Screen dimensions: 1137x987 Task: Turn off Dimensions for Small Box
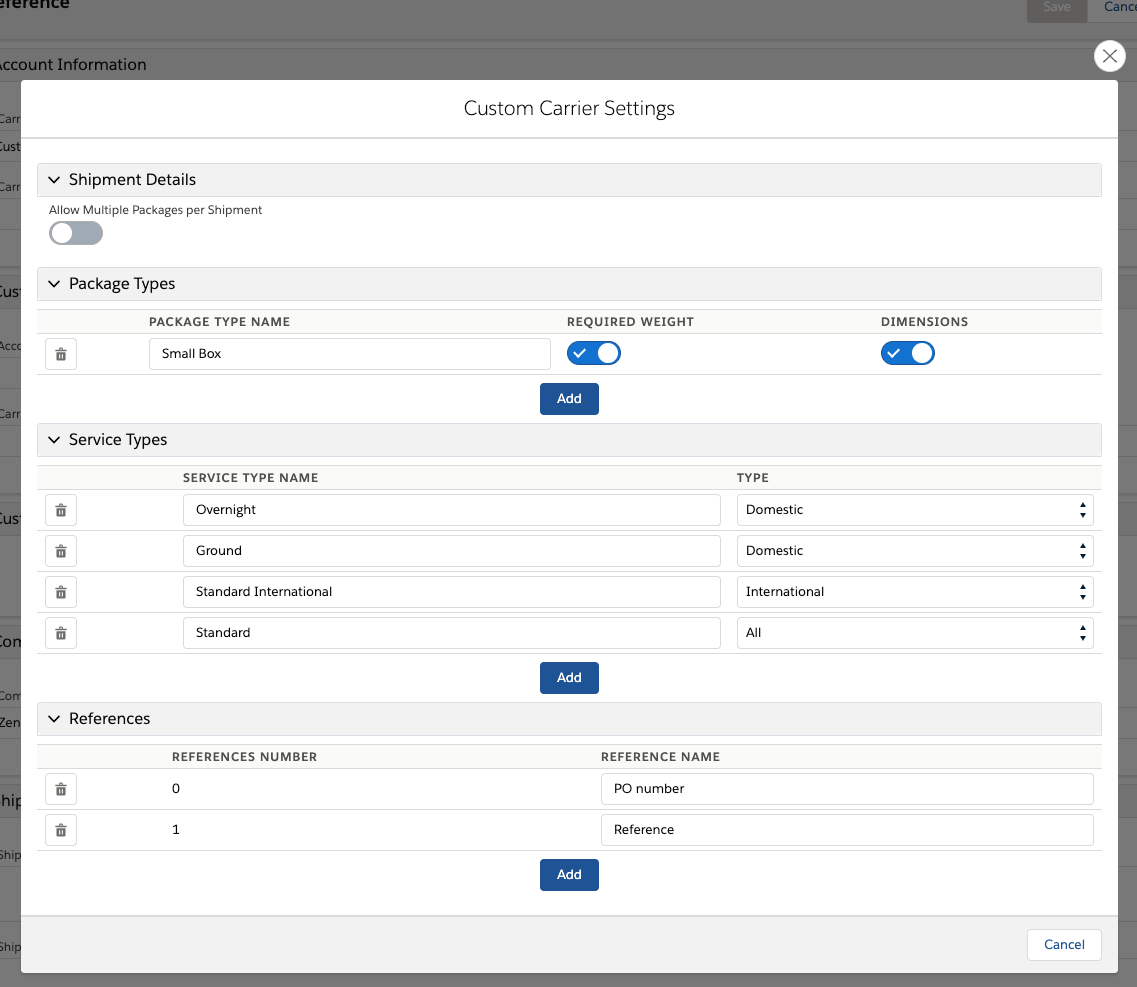(x=908, y=353)
